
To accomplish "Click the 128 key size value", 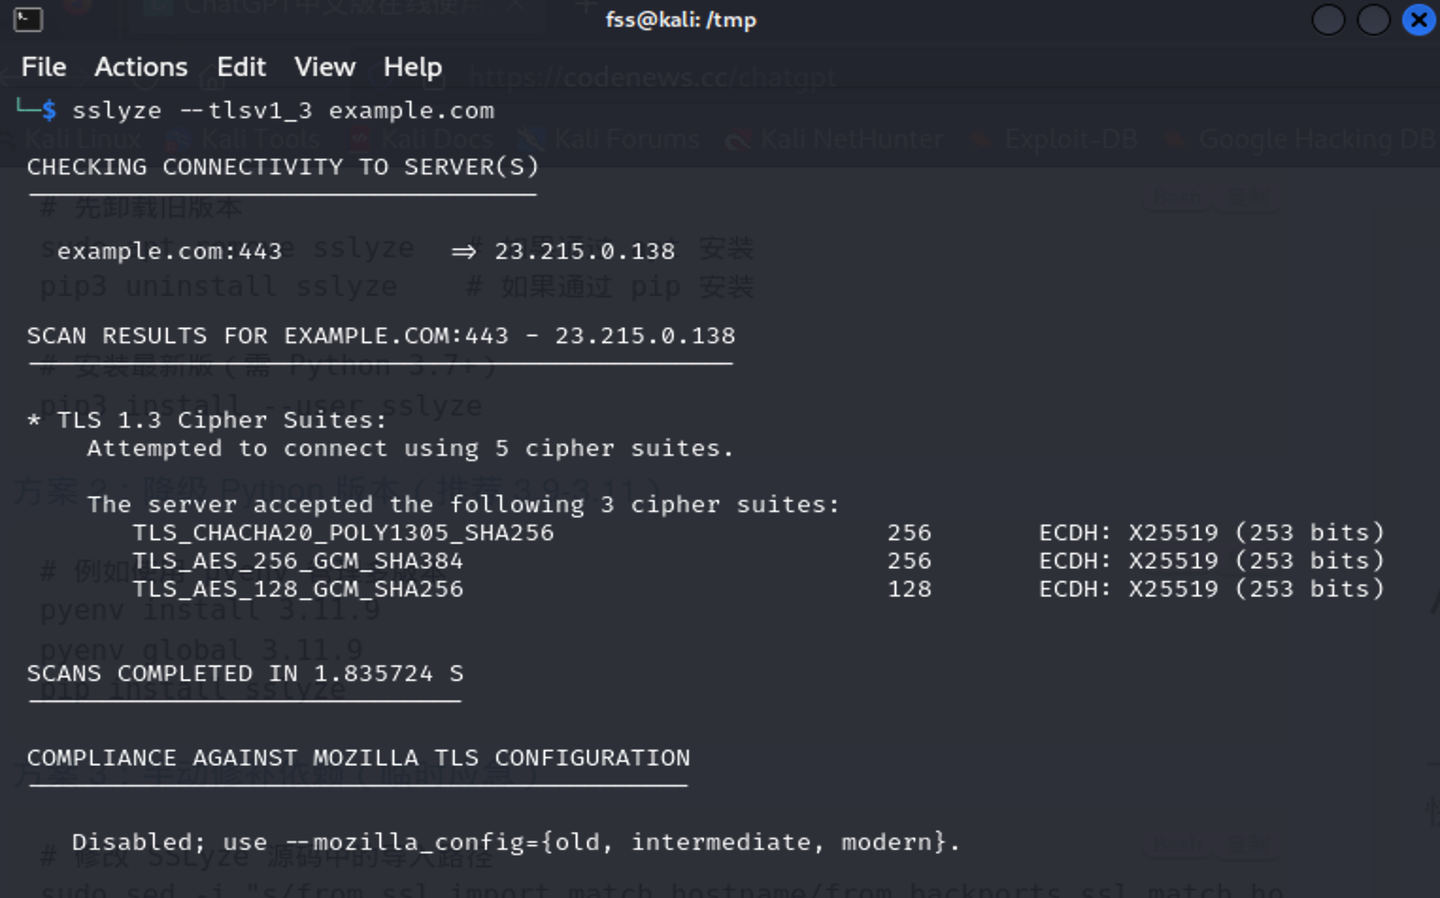I will [x=909, y=588].
